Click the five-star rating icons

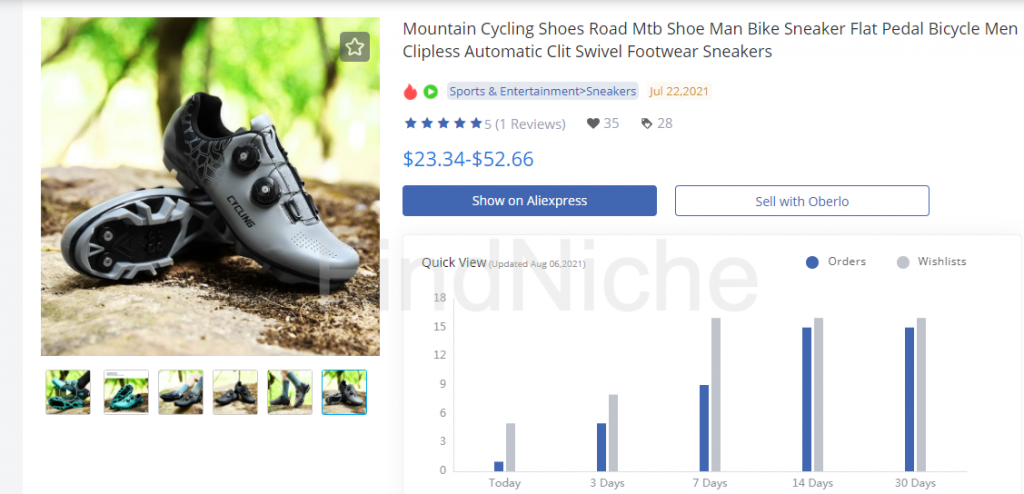point(443,123)
